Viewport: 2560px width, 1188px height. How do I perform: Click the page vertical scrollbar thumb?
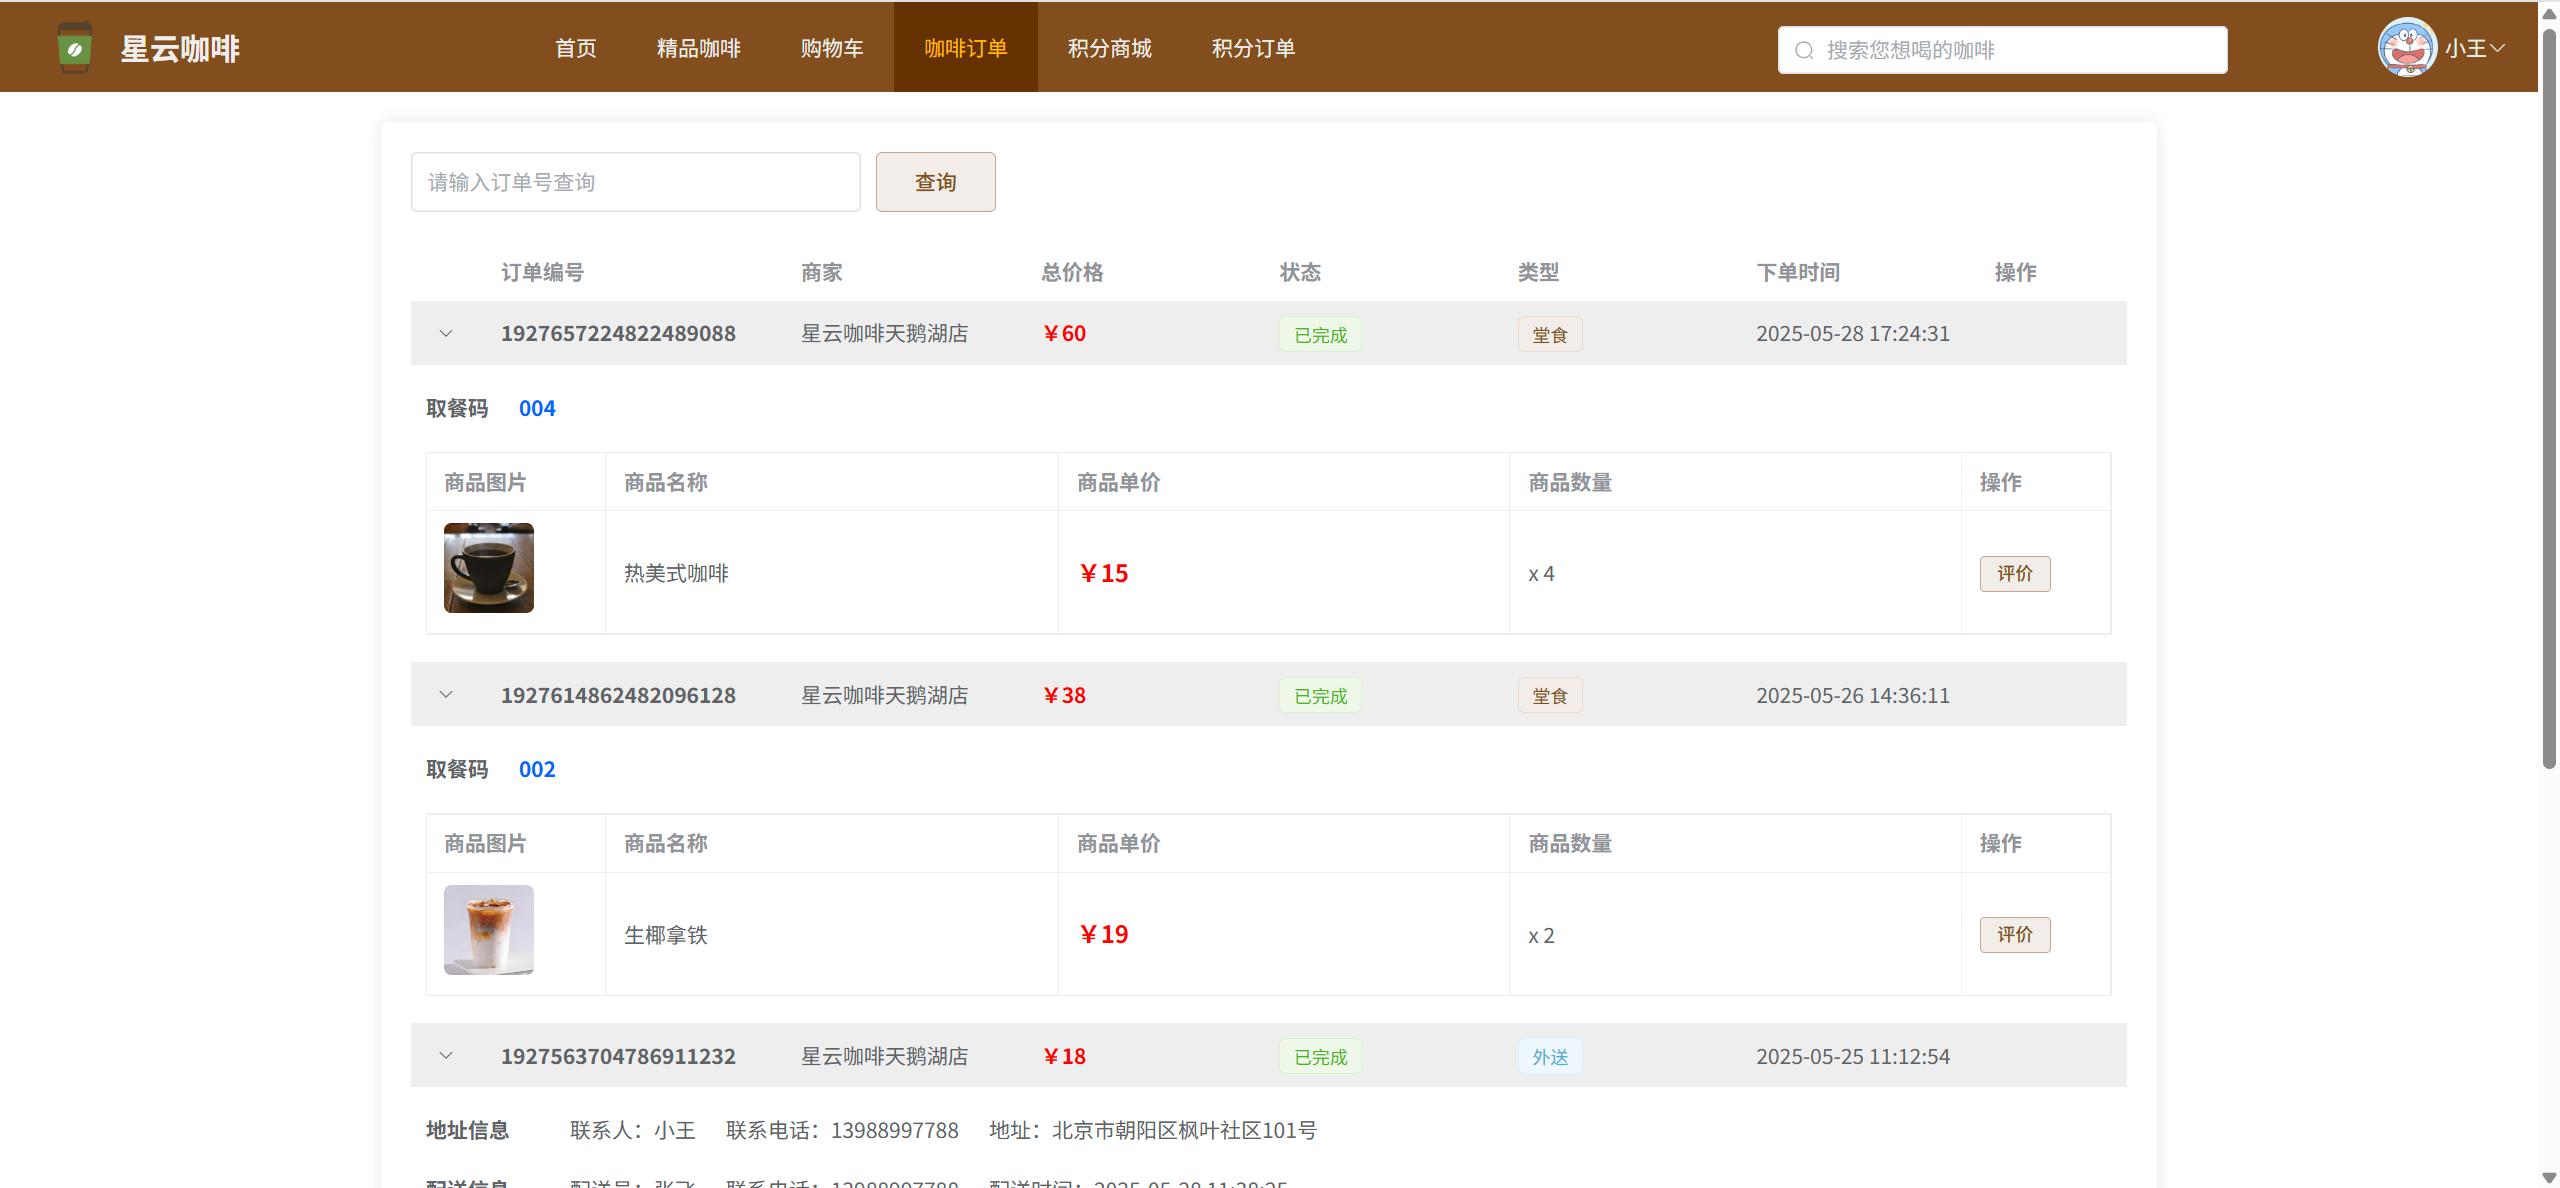tap(2549, 400)
